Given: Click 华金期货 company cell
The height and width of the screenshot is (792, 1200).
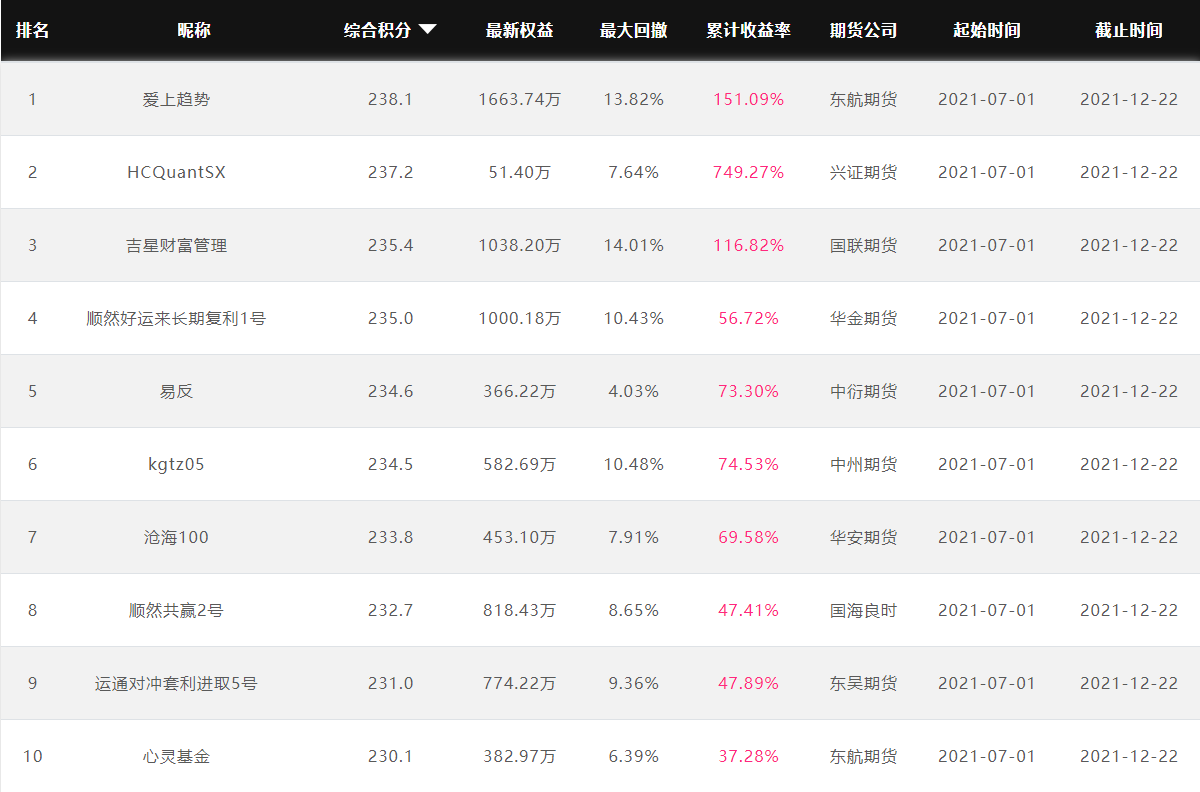Looking at the screenshot, I should click(863, 318).
